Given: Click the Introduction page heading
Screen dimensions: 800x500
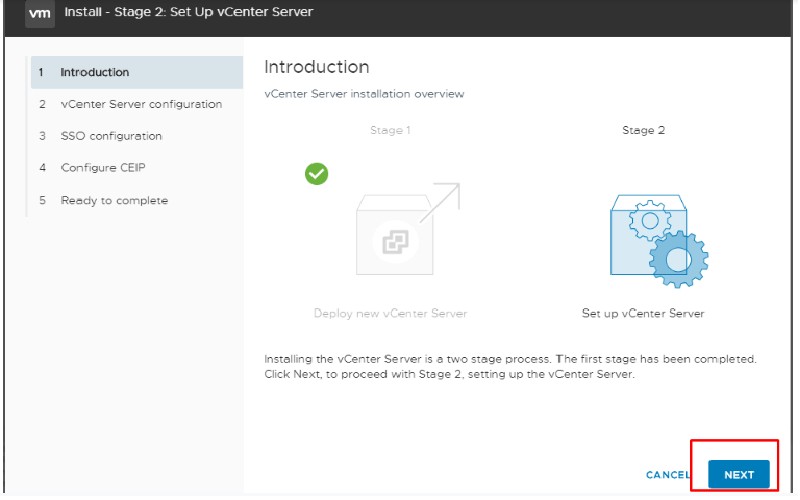Looking at the screenshot, I should (316, 67).
